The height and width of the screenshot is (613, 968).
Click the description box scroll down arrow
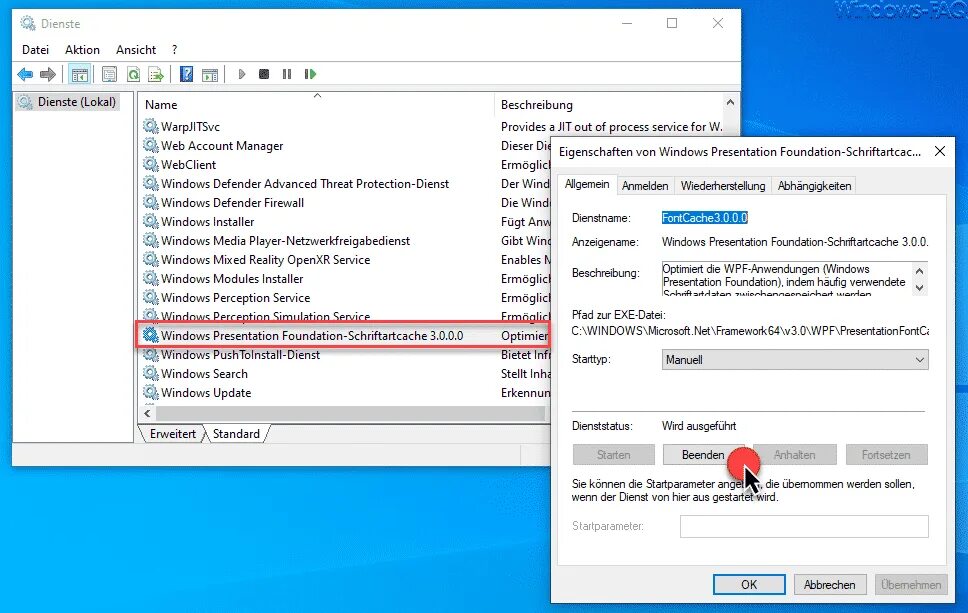click(x=919, y=288)
